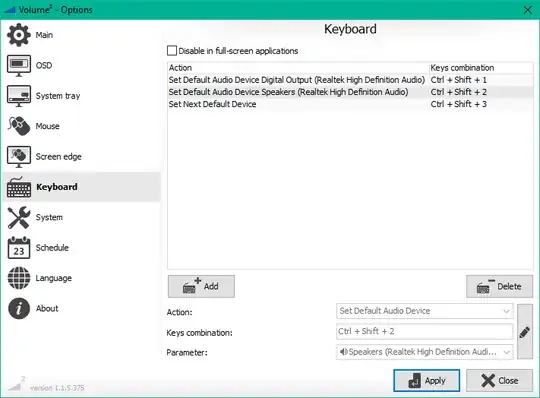Screen dimensions: 540x398
Task: Select the Set Next Default Device row
Action: point(350,104)
